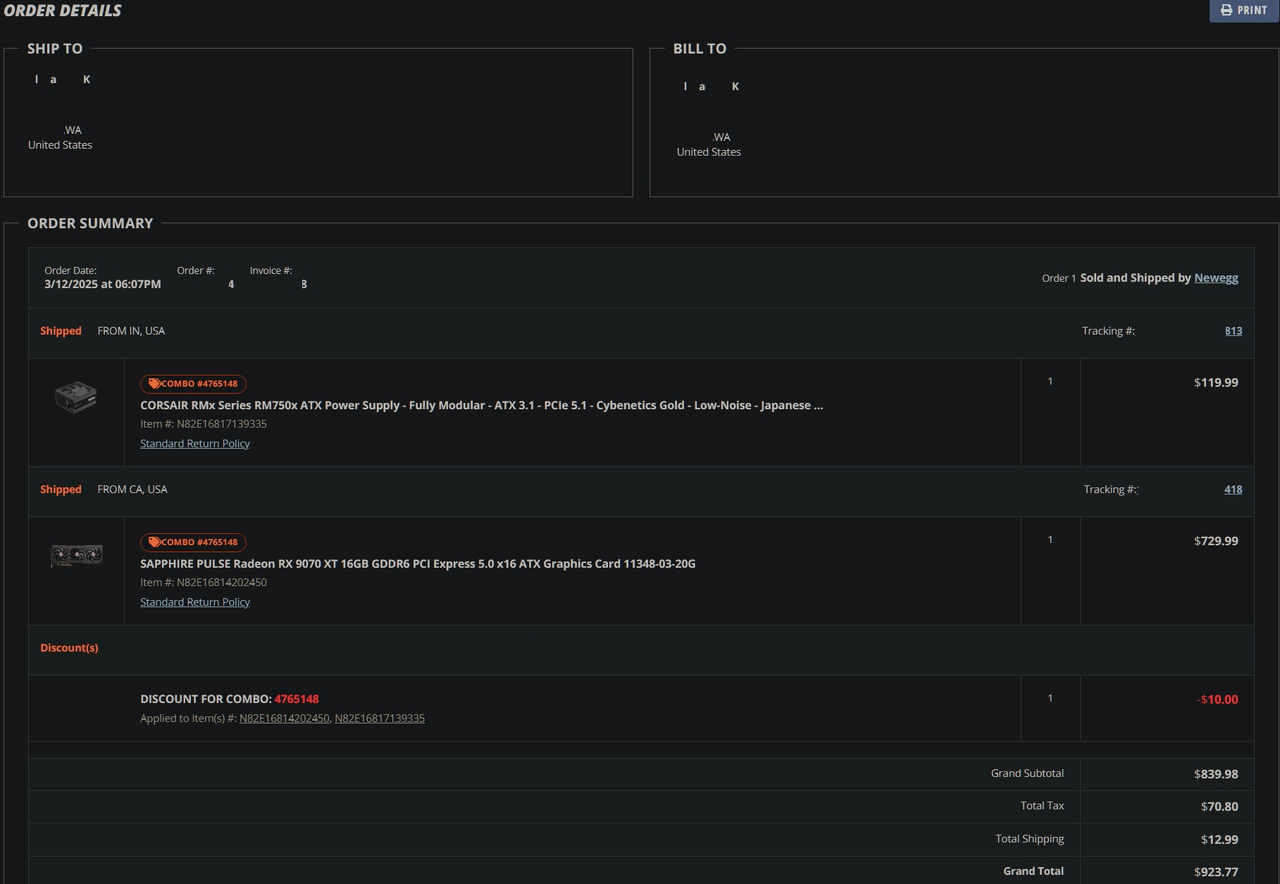1280x884 pixels.
Task: Click the $729.99 graphics card price
Action: coord(1215,541)
